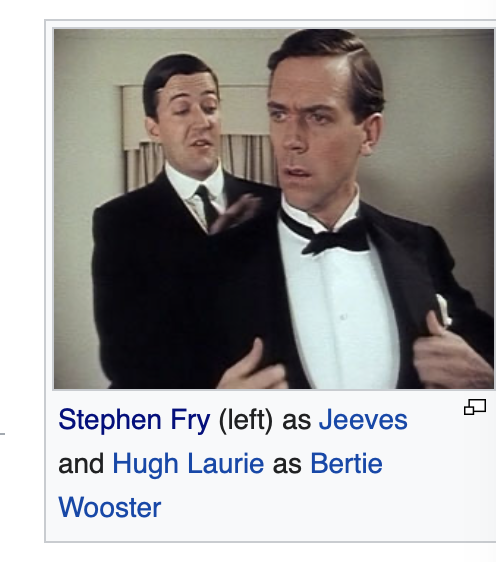This screenshot has width=496, height=562.
Task: Click the word Laurie in caption
Action: [226, 463]
